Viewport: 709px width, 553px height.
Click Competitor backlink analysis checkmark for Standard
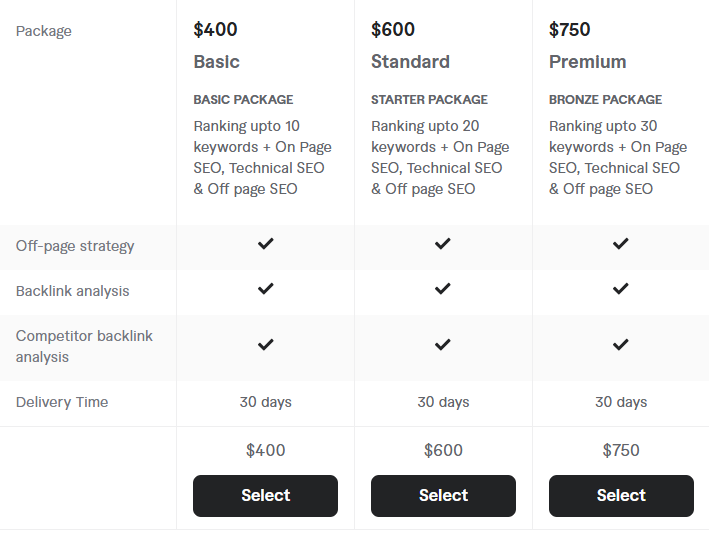point(443,345)
